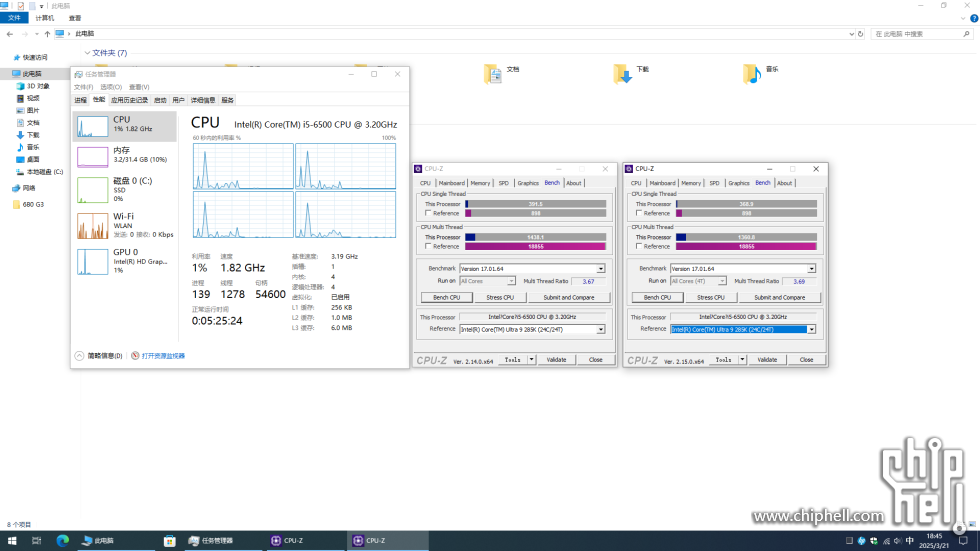This screenshot has height=551, width=980.
Task: Launch Microsoft Edge from the taskbar
Action: click(x=62, y=540)
